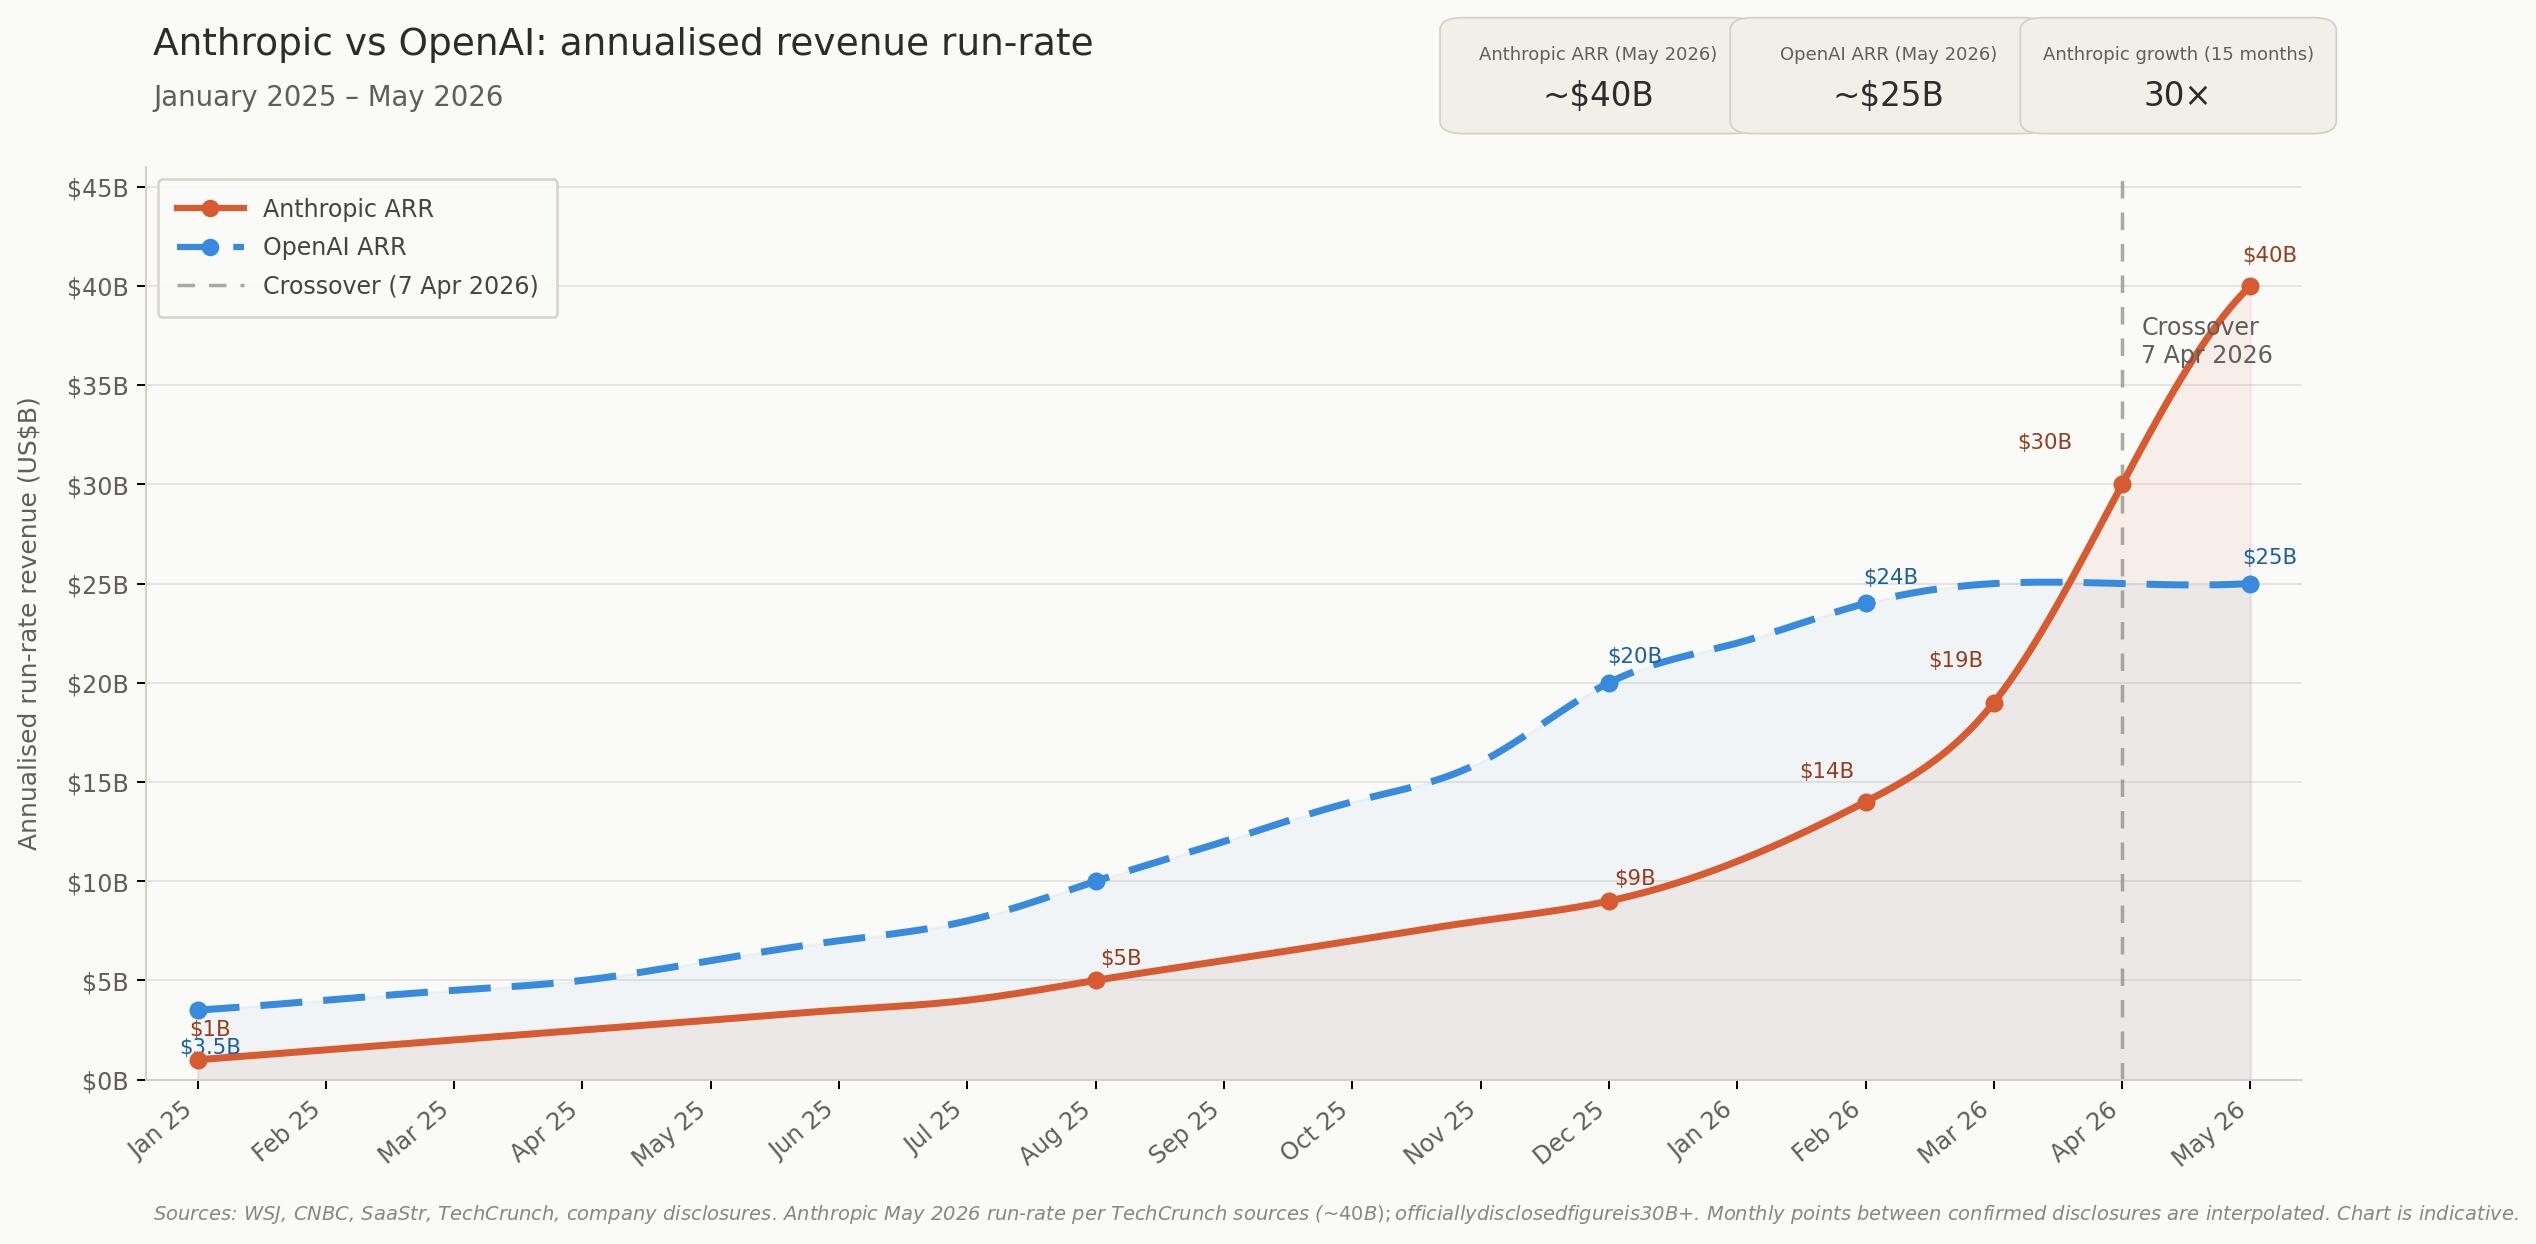Click the 'Mar 26' x-axis label
Viewport: 2536px width, 1244px height.
pos(1953,1131)
